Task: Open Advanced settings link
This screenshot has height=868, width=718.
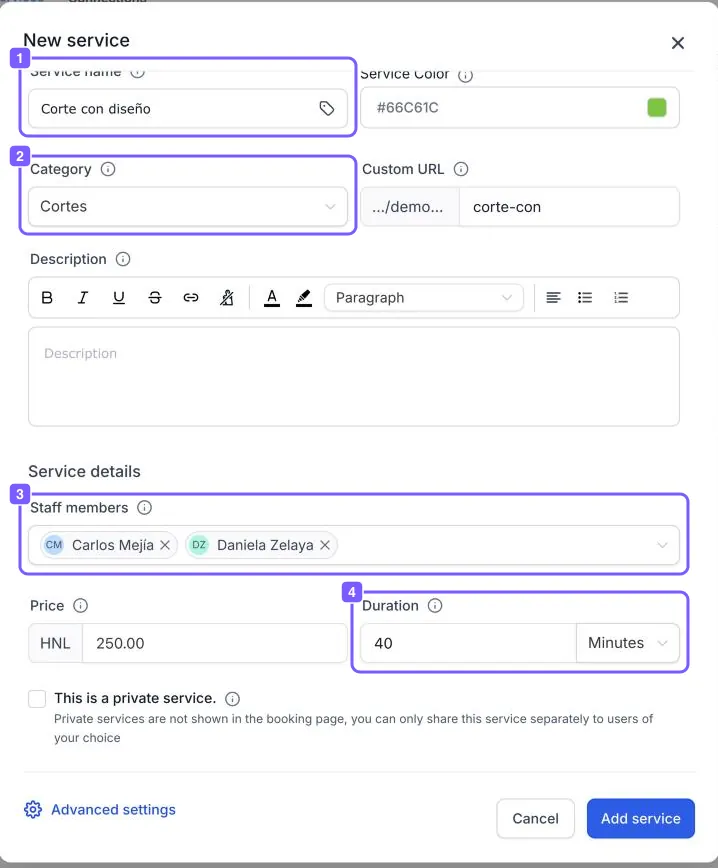Action: [113, 809]
